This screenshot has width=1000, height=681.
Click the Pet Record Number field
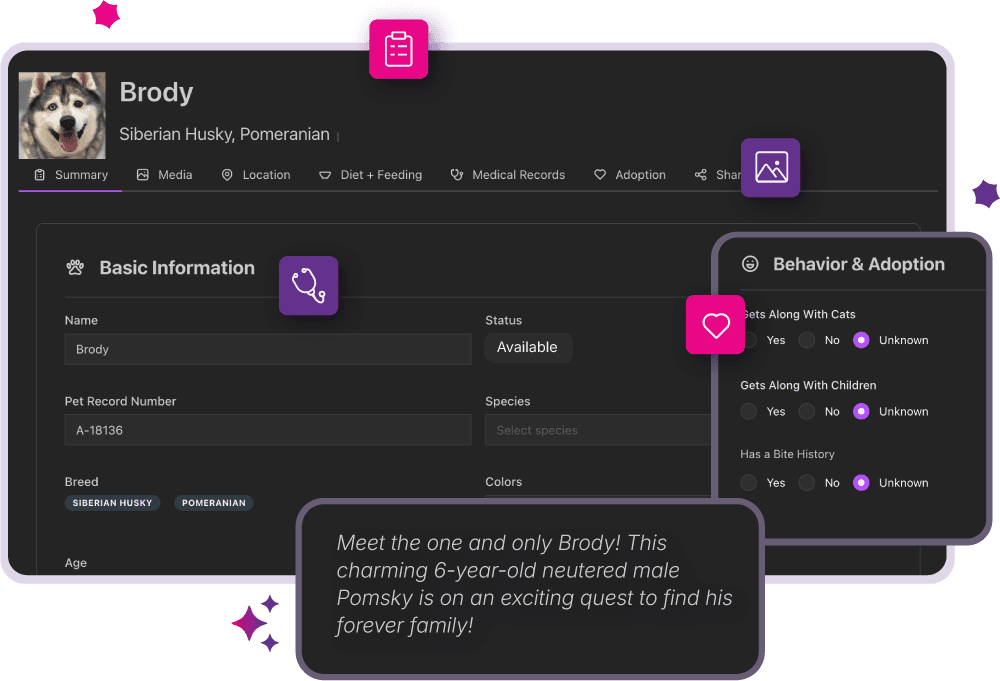coord(267,430)
